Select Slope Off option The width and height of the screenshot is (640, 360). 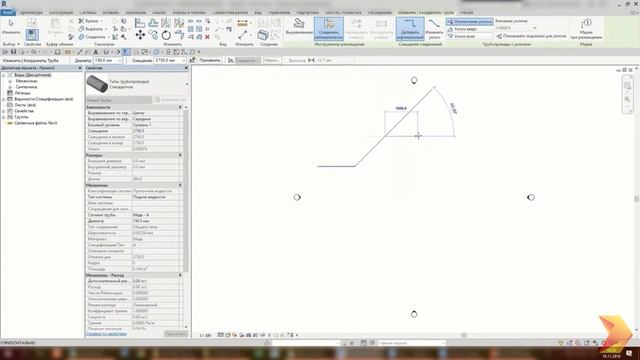click(469, 22)
